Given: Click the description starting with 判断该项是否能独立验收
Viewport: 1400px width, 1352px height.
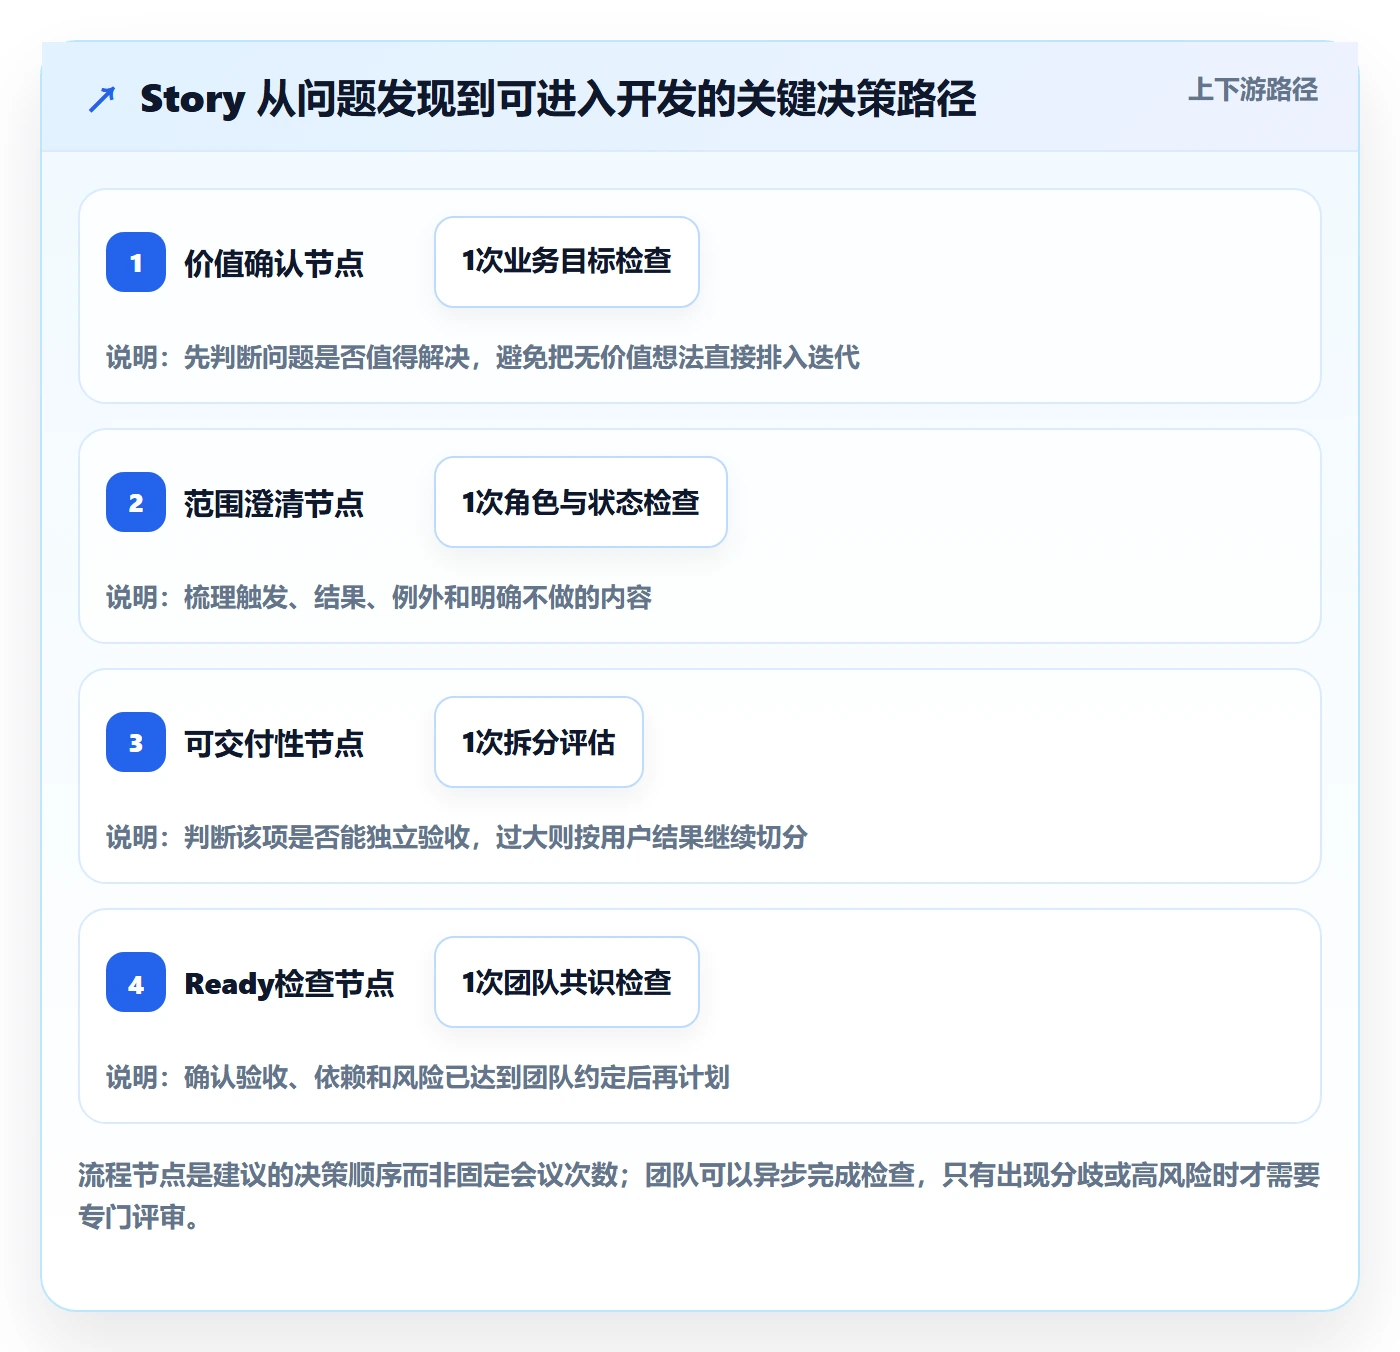Looking at the screenshot, I should (x=457, y=837).
